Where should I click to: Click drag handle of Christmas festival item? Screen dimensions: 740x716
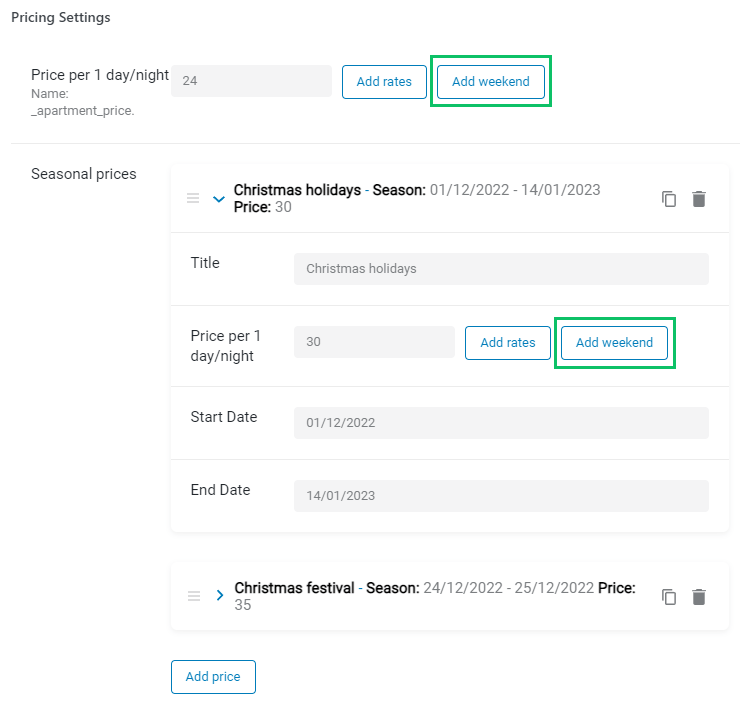coord(194,596)
